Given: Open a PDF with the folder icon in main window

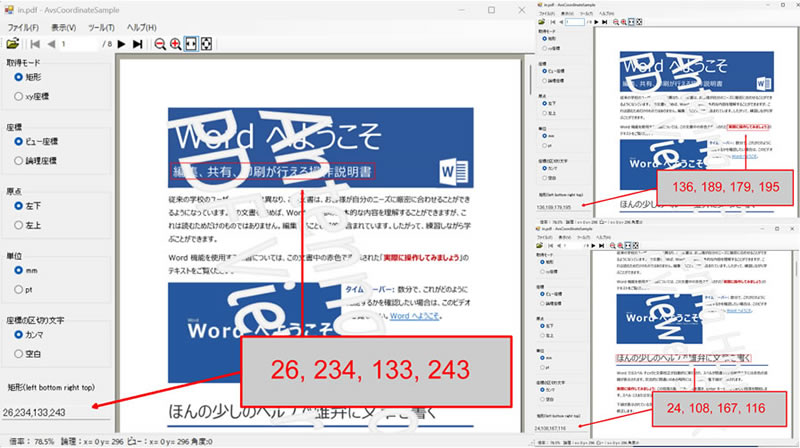Looking at the screenshot, I should pos(13,44).
